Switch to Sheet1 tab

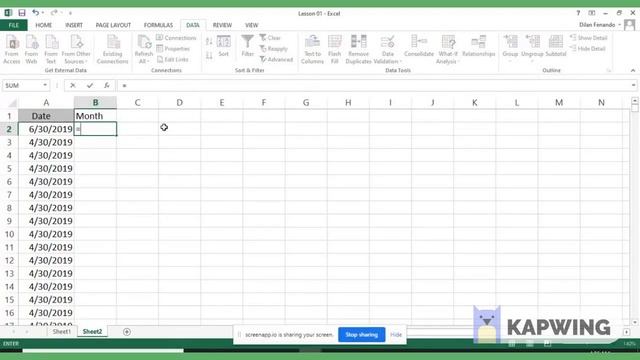62,331
